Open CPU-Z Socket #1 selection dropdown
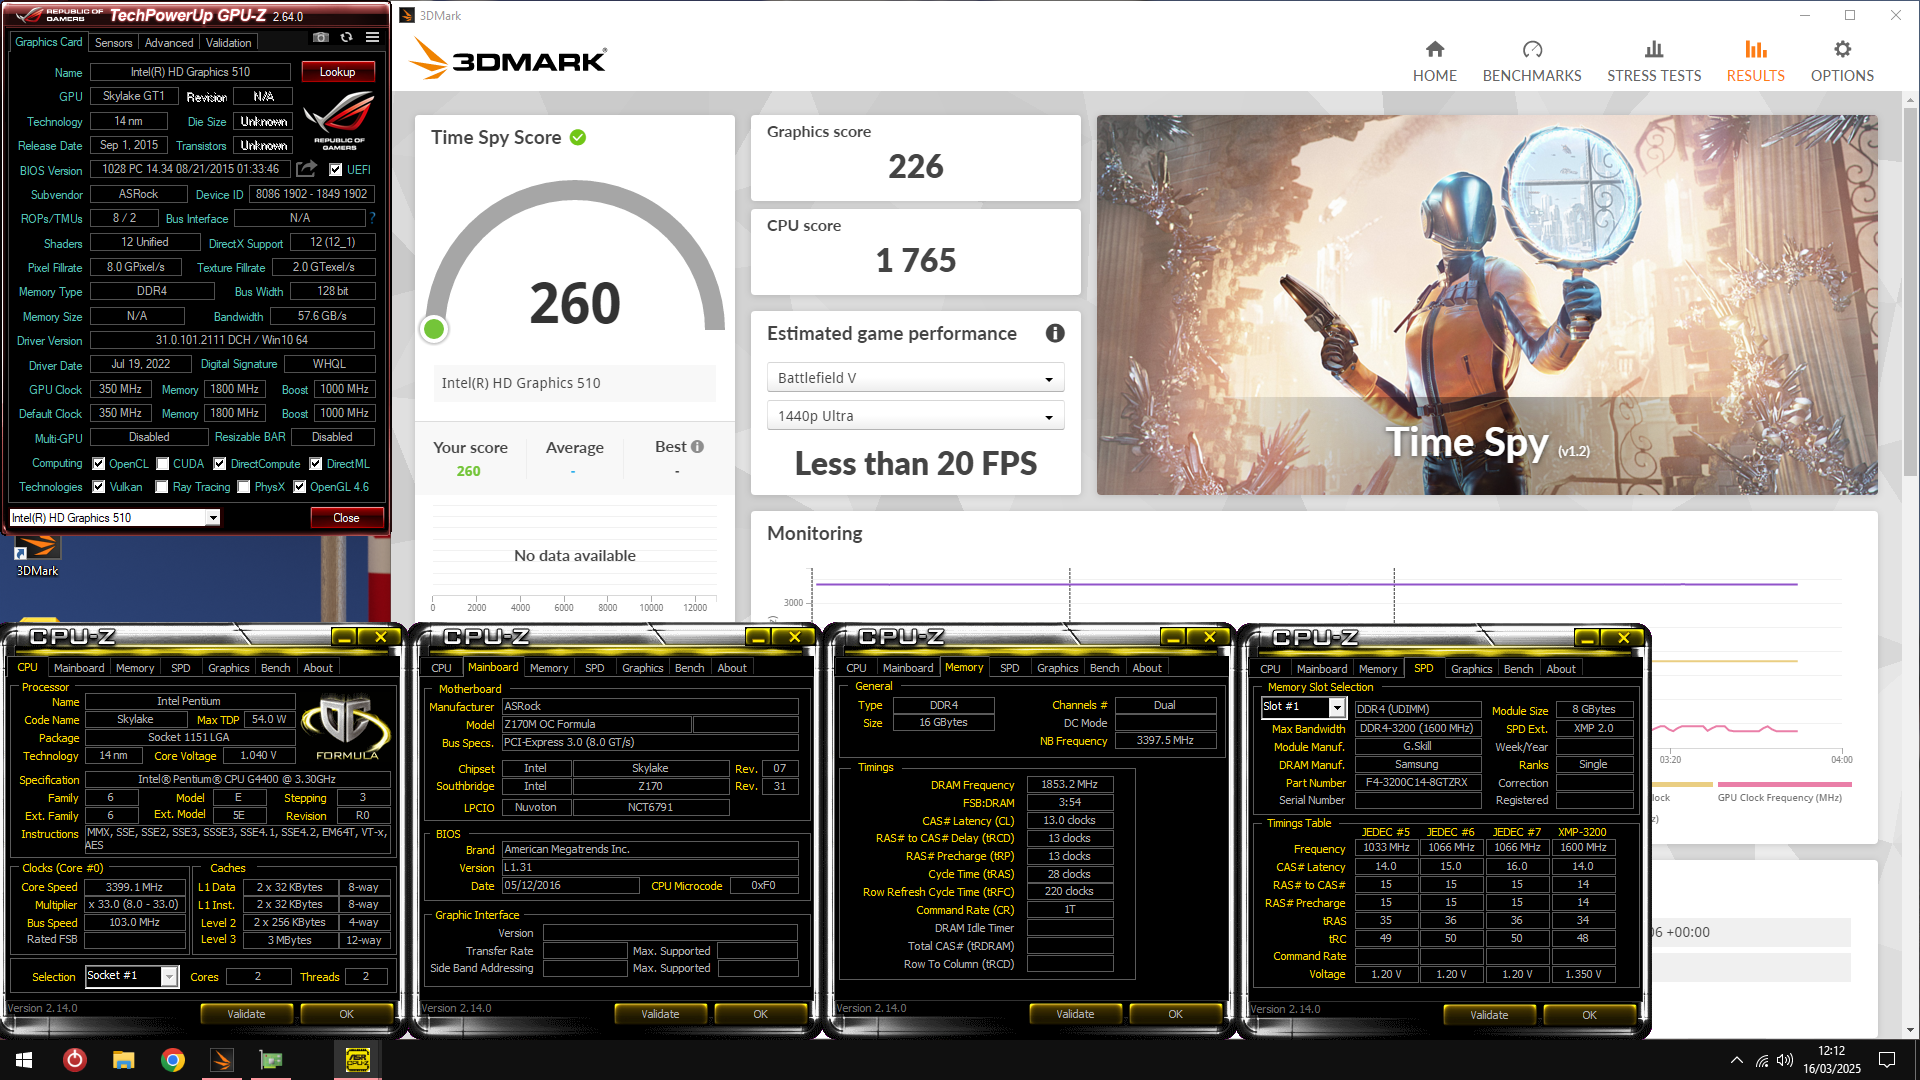This screenshot has height=1080, width=1920. (x=131, y=976)
